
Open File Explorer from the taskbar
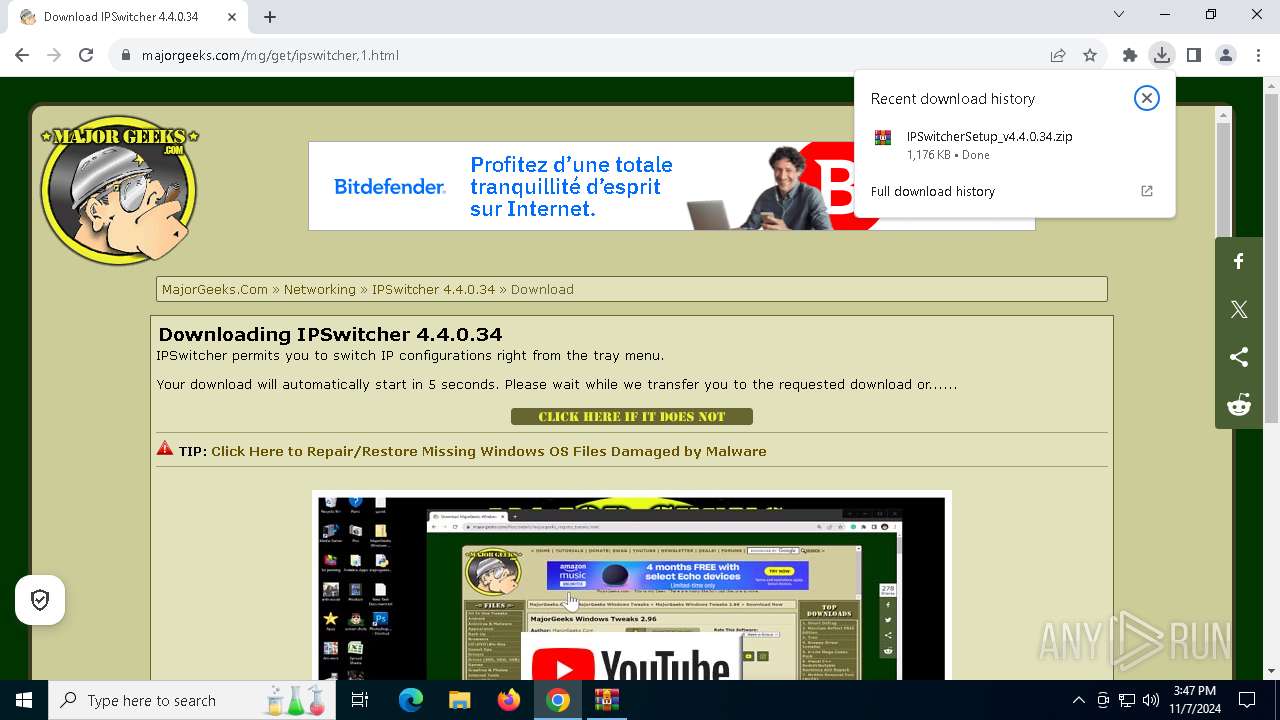click(x=460, y=700)
